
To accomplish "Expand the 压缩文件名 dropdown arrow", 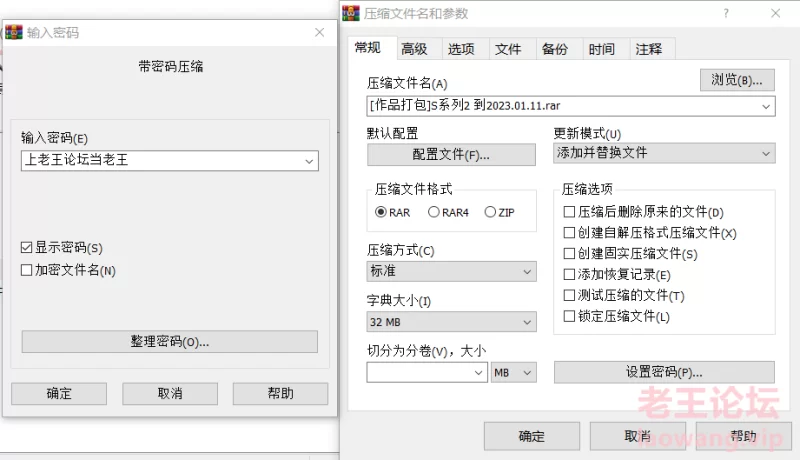I will click(766, 107).
